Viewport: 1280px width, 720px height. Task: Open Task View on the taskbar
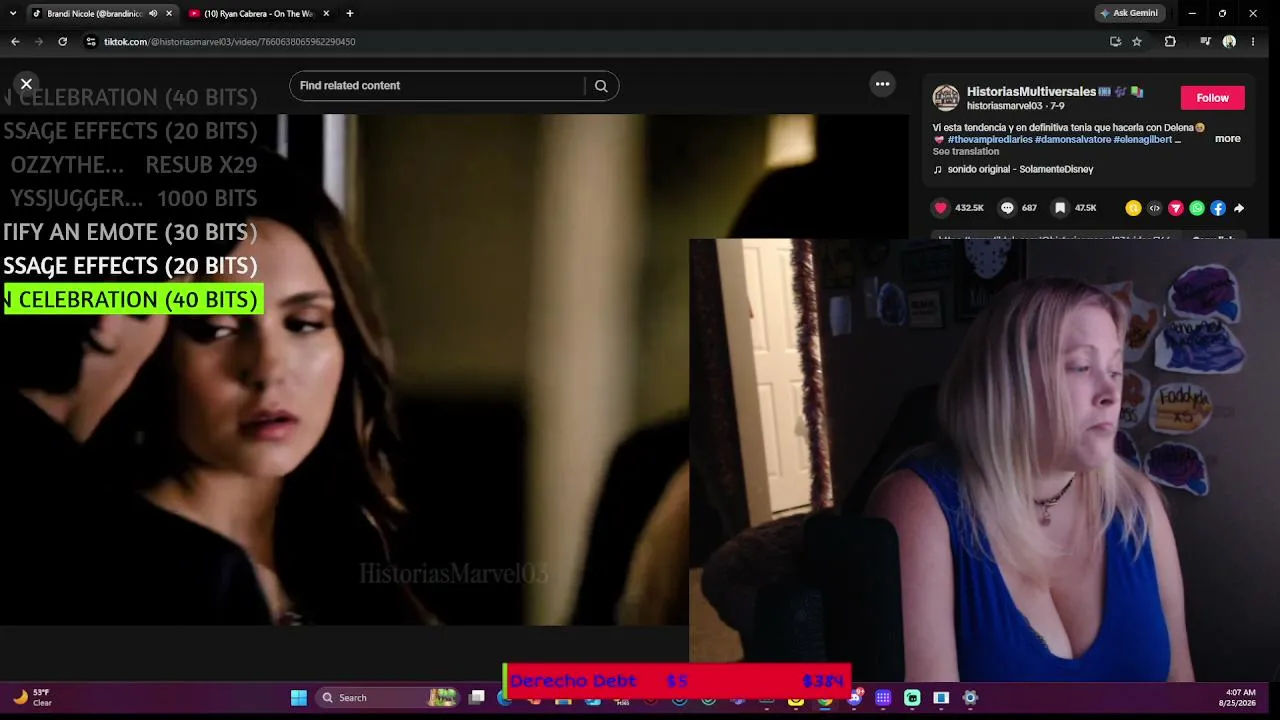pos(477,698)
